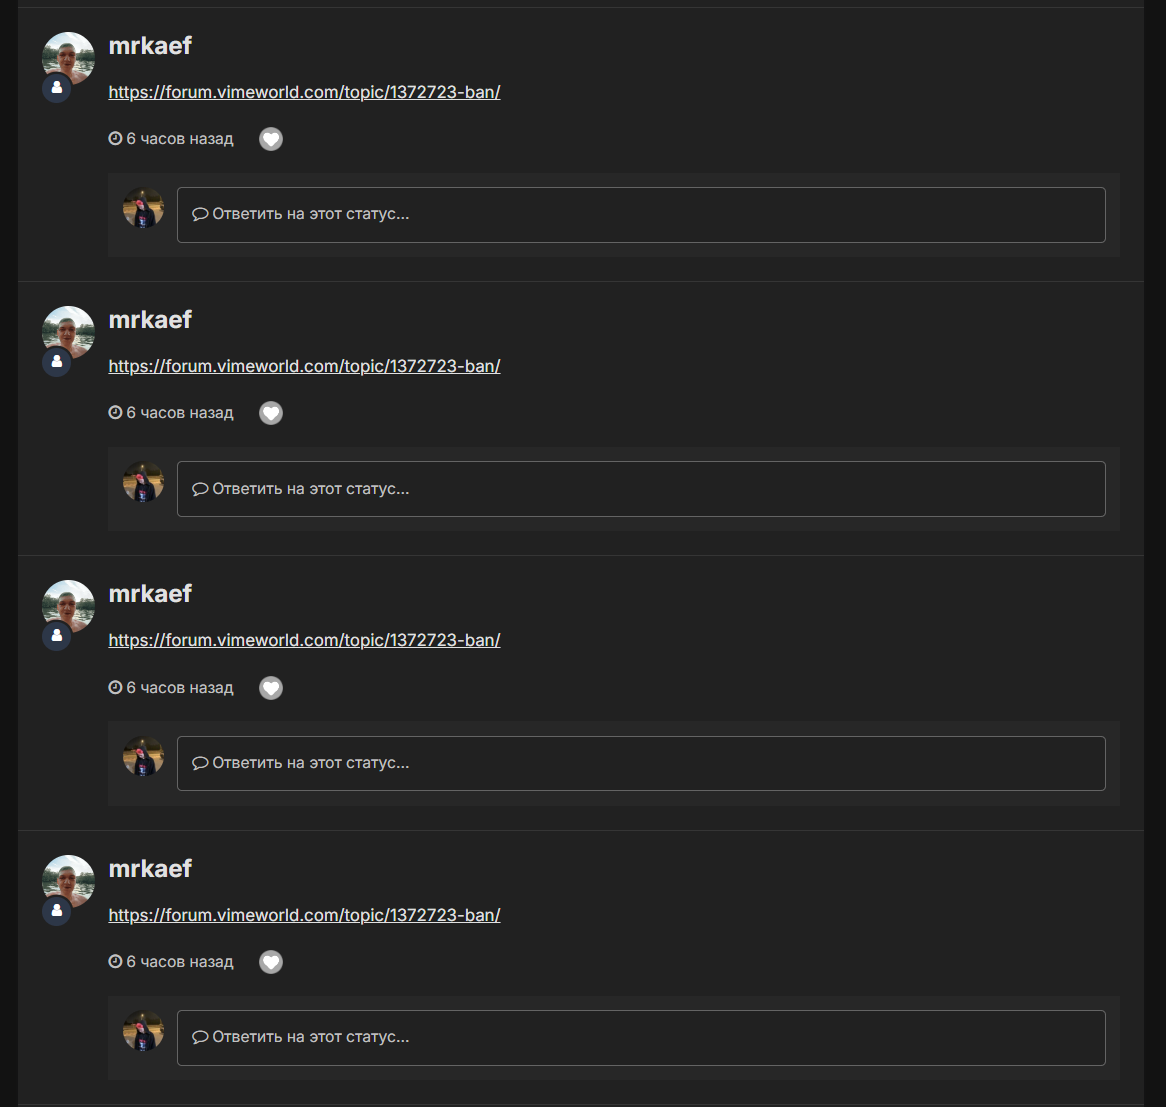Like the first mrkaef status with heart icon
The image size is (1166, 1107).
[271, 139]
